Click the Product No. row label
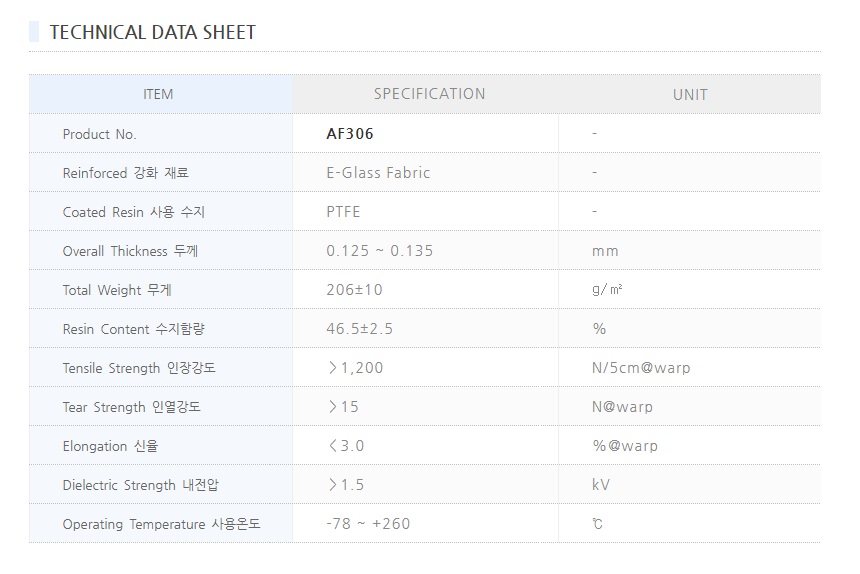Screen dimensions: 860x574 point(99,134)
